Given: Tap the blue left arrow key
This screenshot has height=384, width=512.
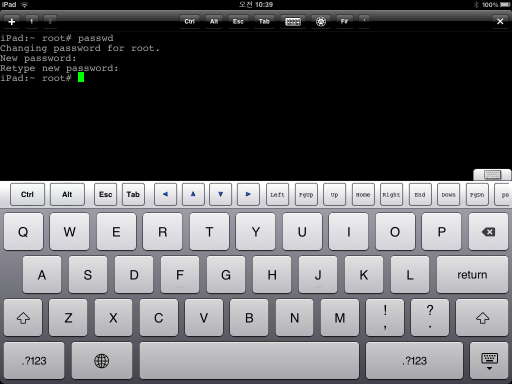Looking at the screenshot, I should (165, 194).
